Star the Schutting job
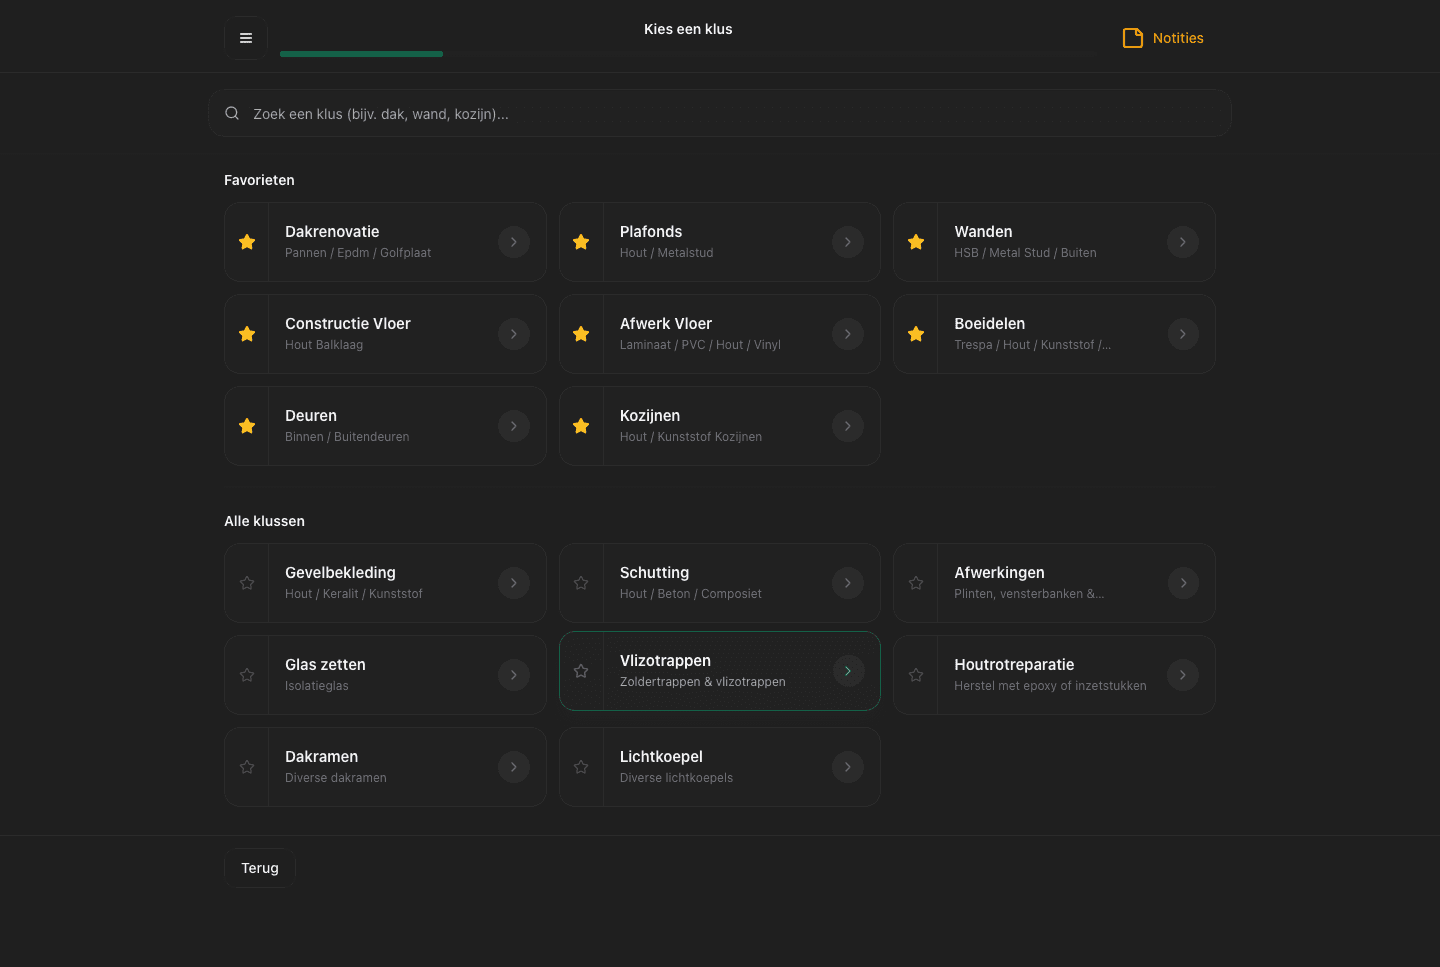1440x967 pixels. (581, 583)
